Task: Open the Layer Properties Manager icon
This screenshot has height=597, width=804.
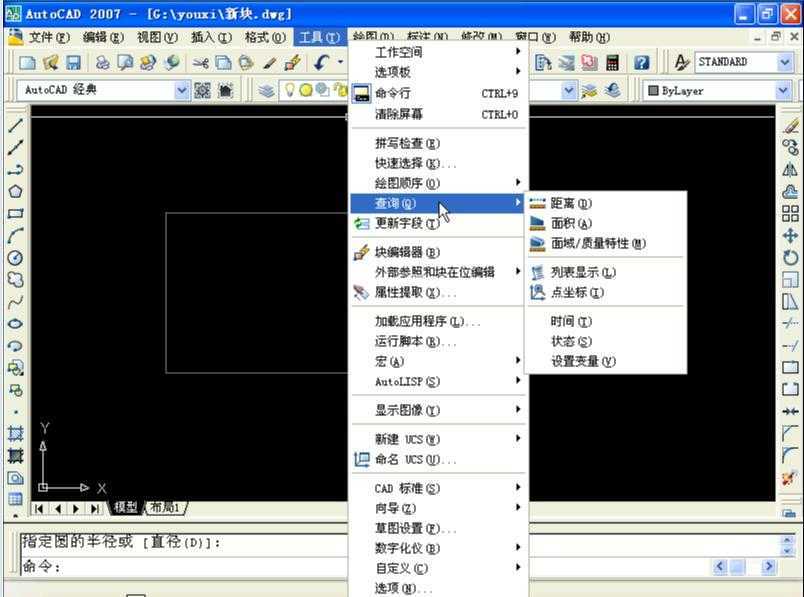Action: point(266,91)
